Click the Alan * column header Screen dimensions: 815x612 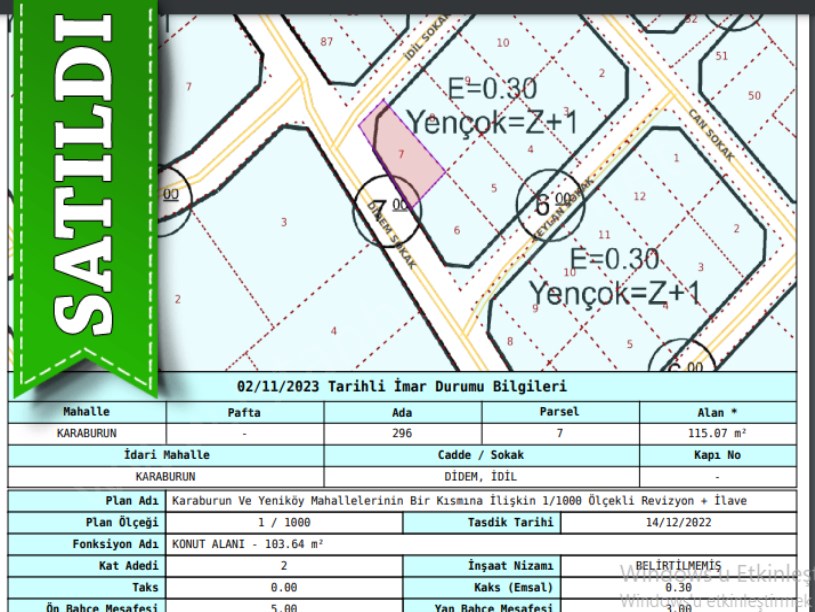[x=717, y=412]
